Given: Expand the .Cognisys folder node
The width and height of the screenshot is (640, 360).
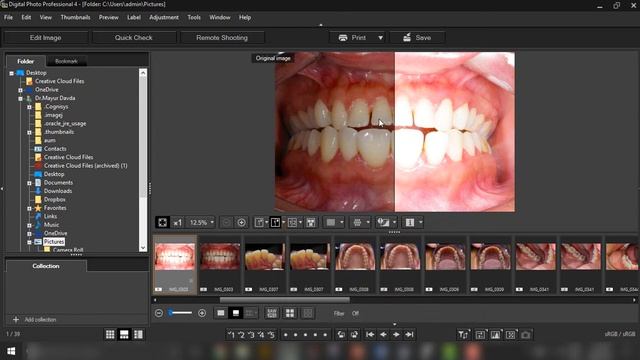Looking at the screenshot, I should click(29, 107).
